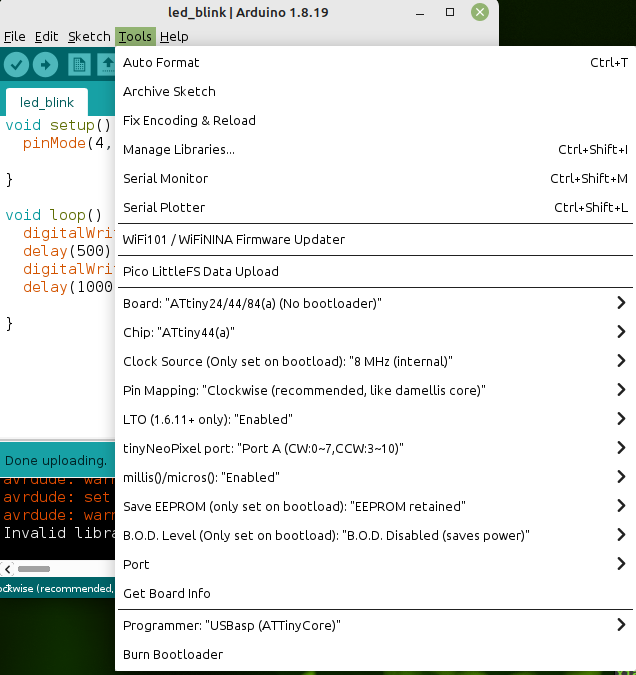Expand the Pin Mapping submenu

tap(375, 390)
